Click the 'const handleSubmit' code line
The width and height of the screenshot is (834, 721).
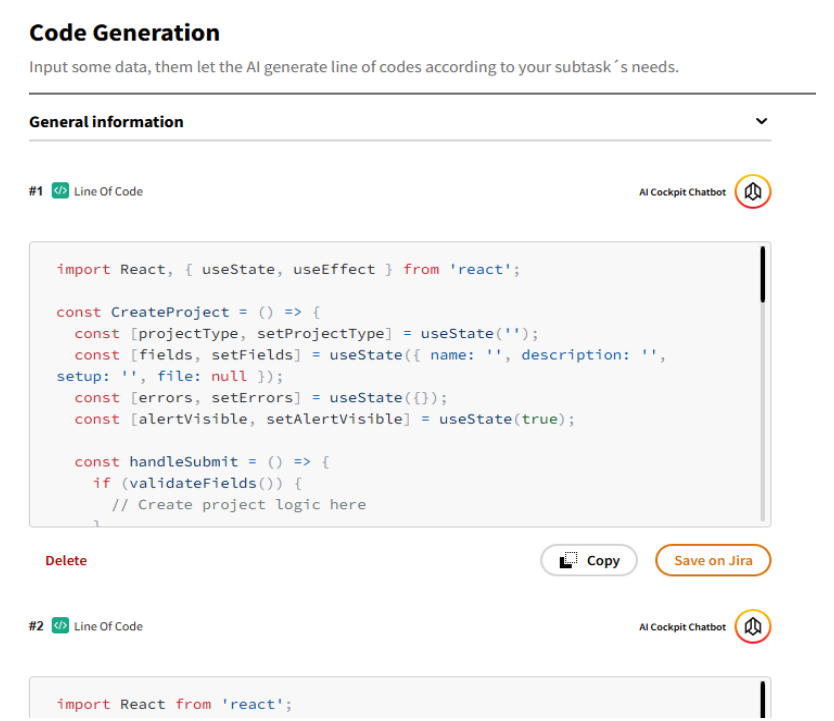(202, 462)
